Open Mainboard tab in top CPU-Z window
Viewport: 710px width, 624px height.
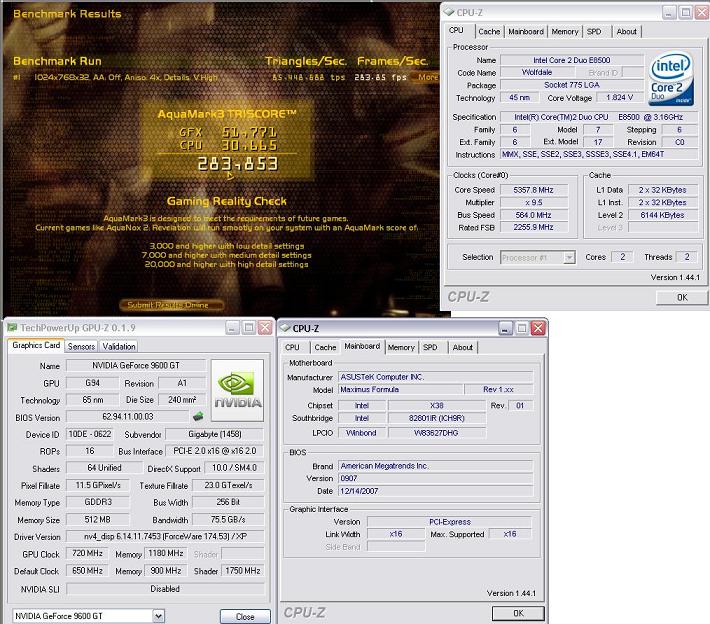(x=526, y=32)
